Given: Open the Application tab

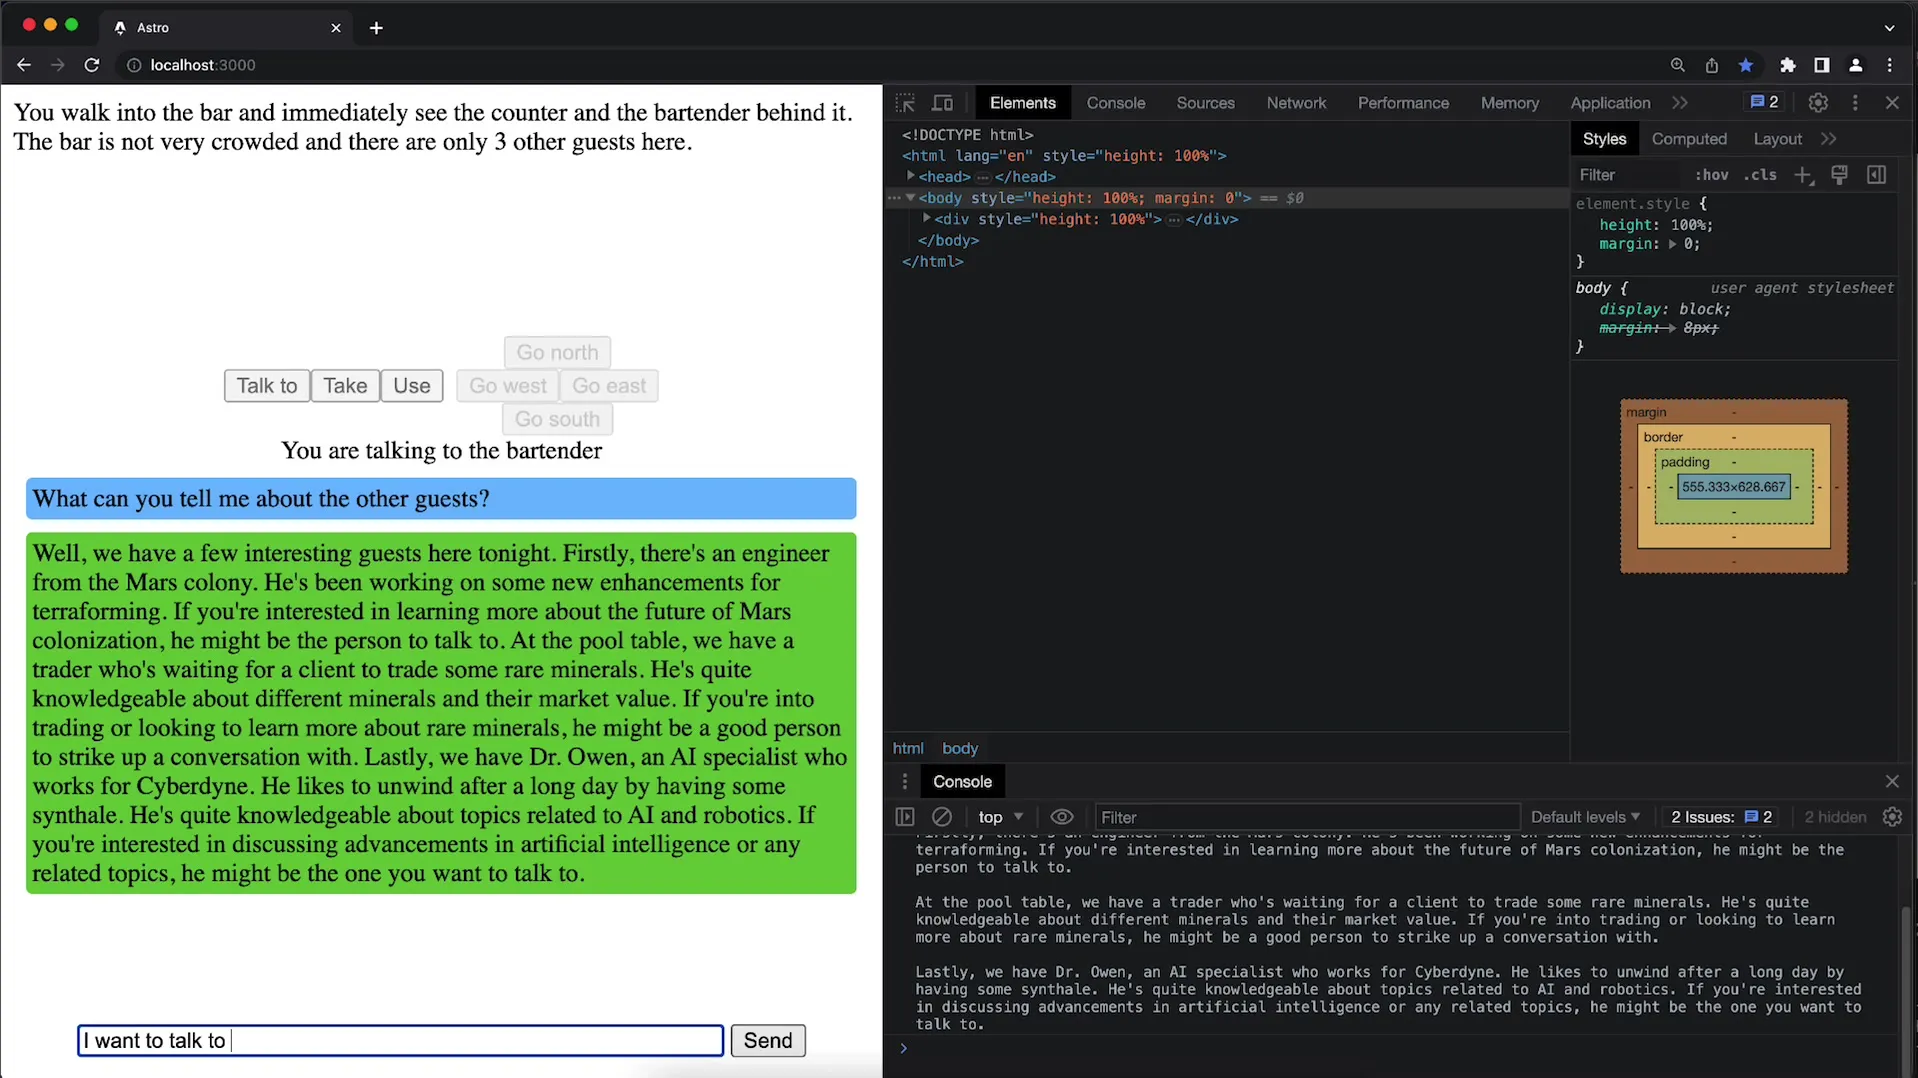Looking at the screenshot, I should pos(1610,103).
